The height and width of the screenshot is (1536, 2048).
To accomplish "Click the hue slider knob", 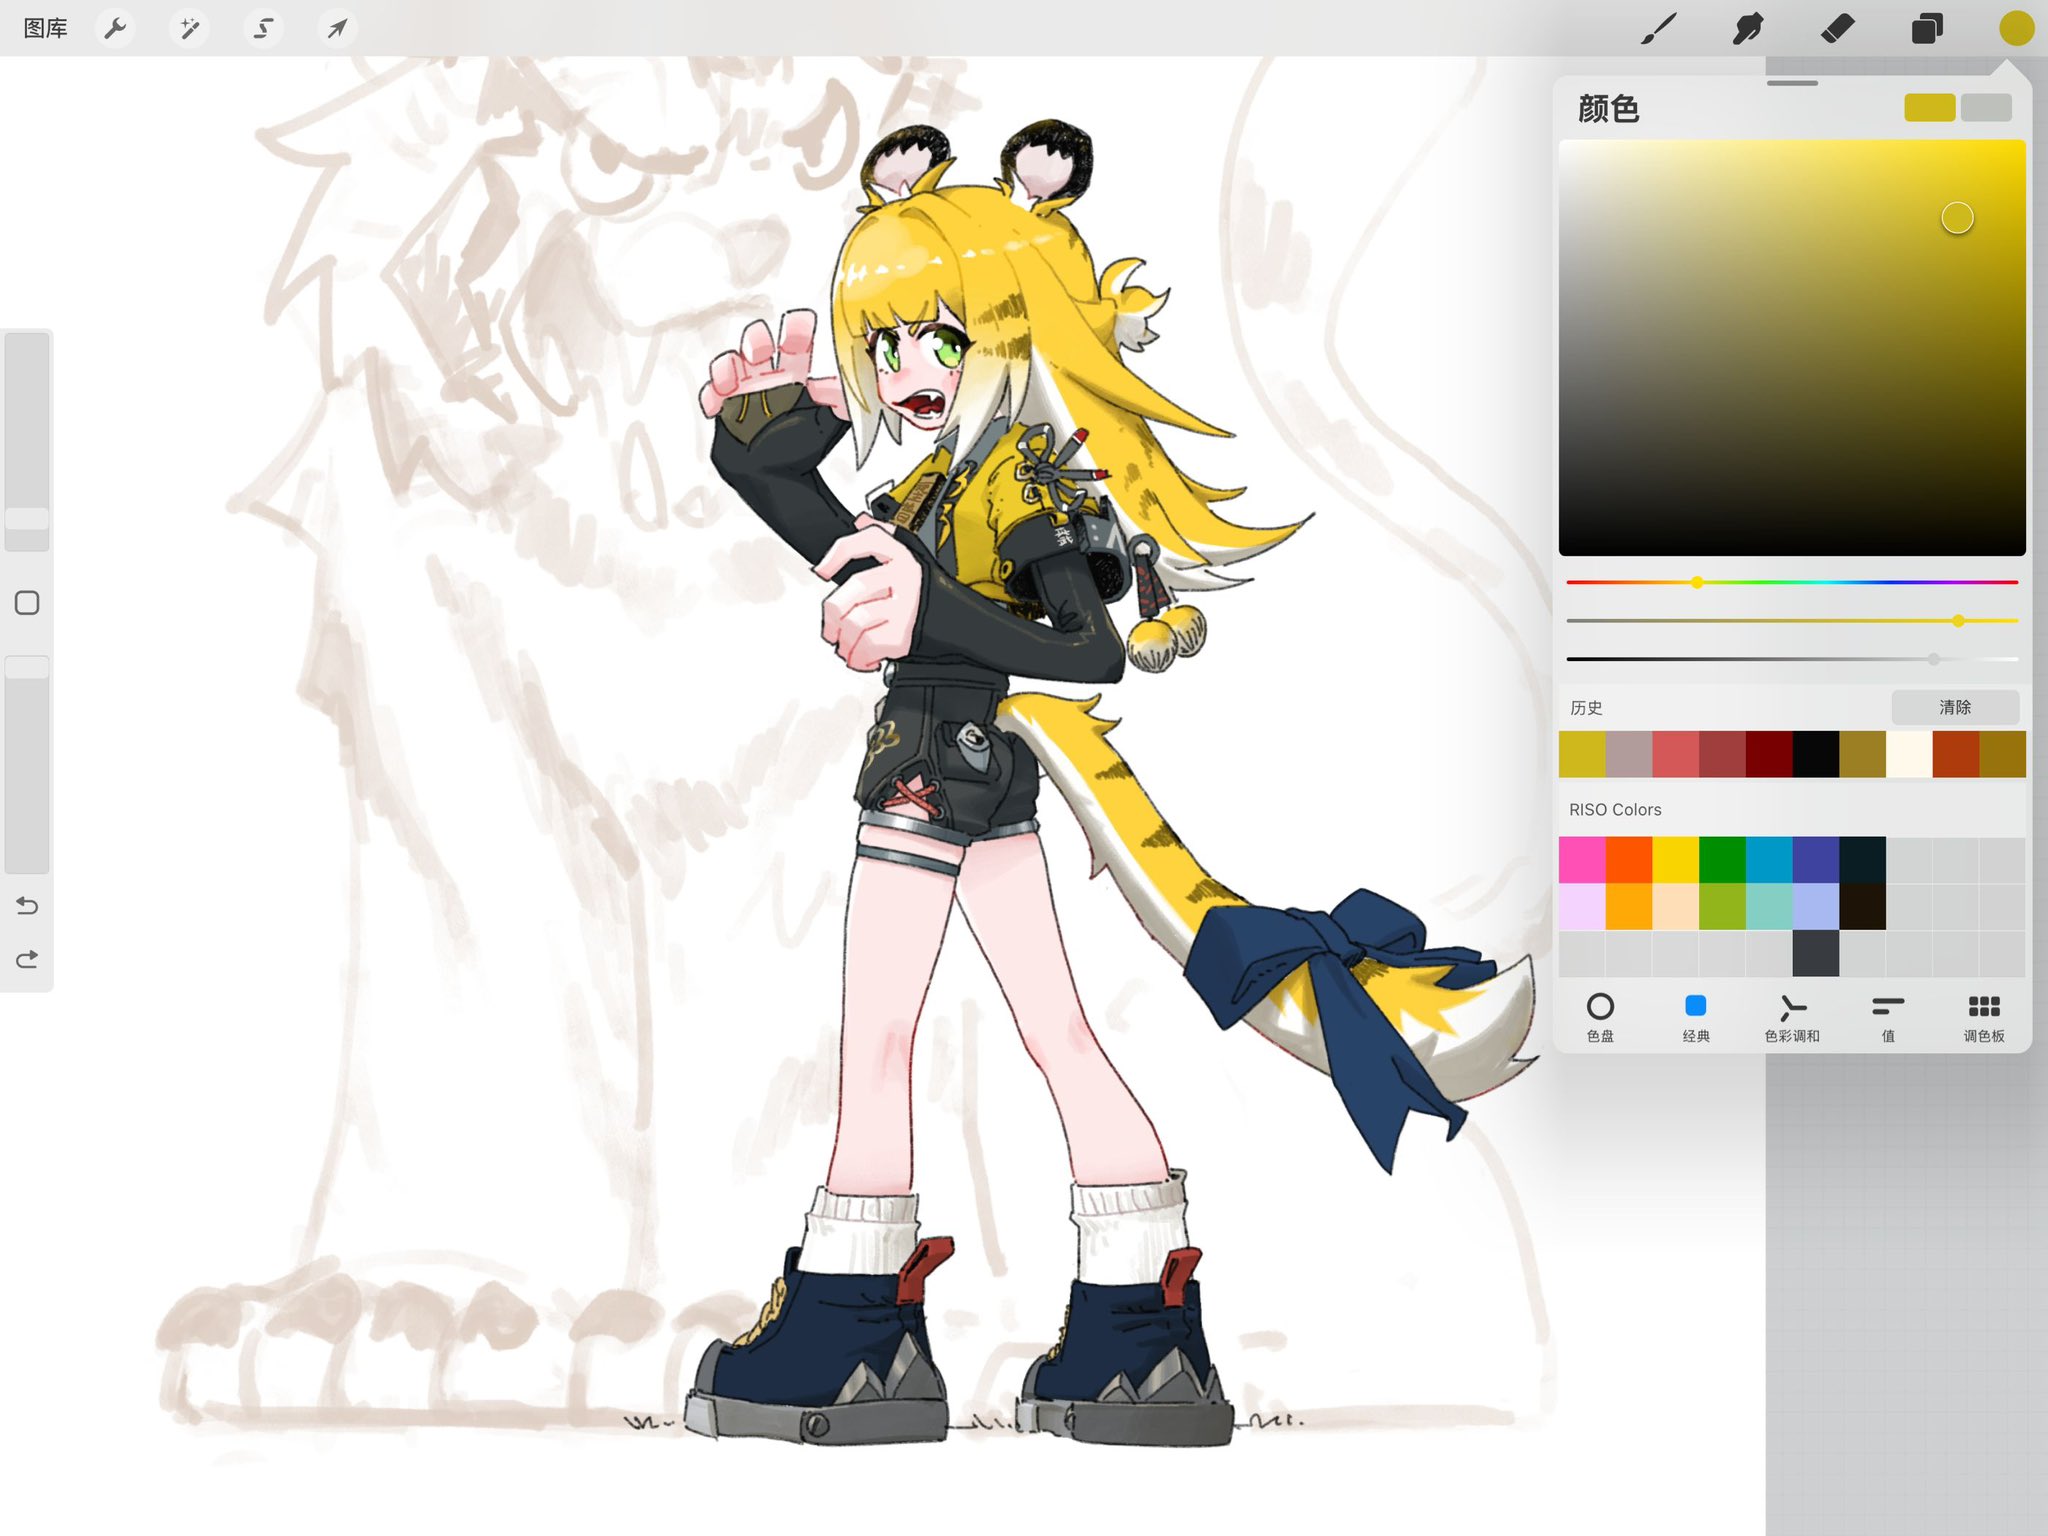I will pyautogui.click(x=1697, y=582).
